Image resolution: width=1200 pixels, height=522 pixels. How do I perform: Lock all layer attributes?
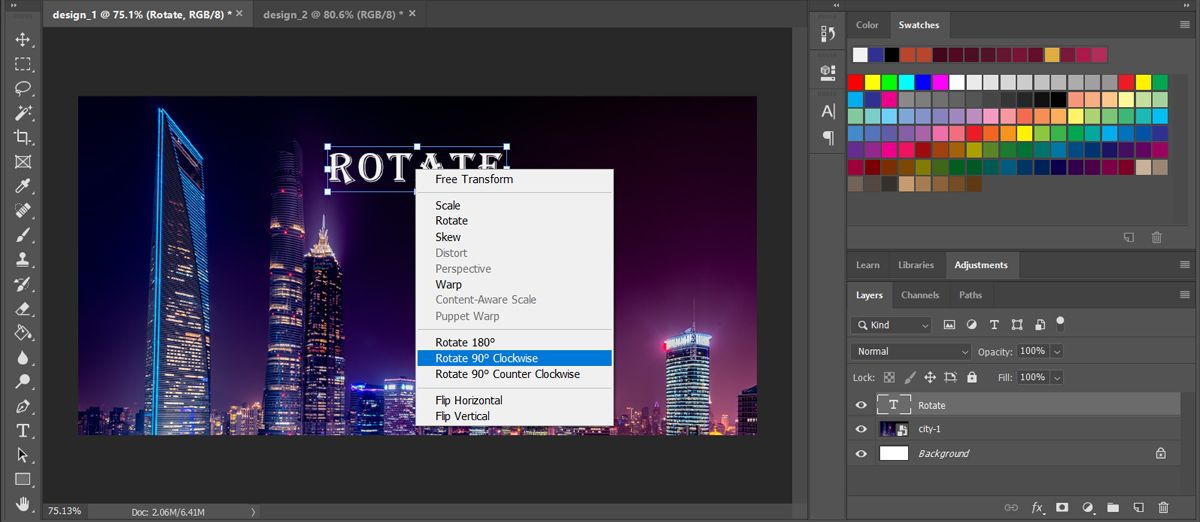coord(971,377)
